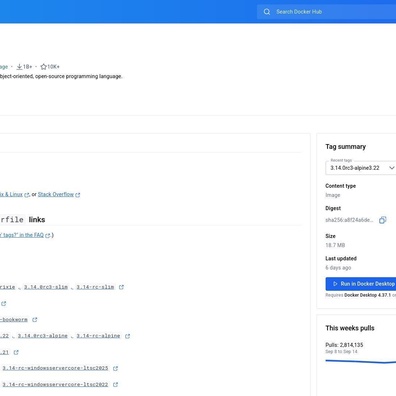
Task: Open the Stack Overflow link
Action: tap(56, 194)
